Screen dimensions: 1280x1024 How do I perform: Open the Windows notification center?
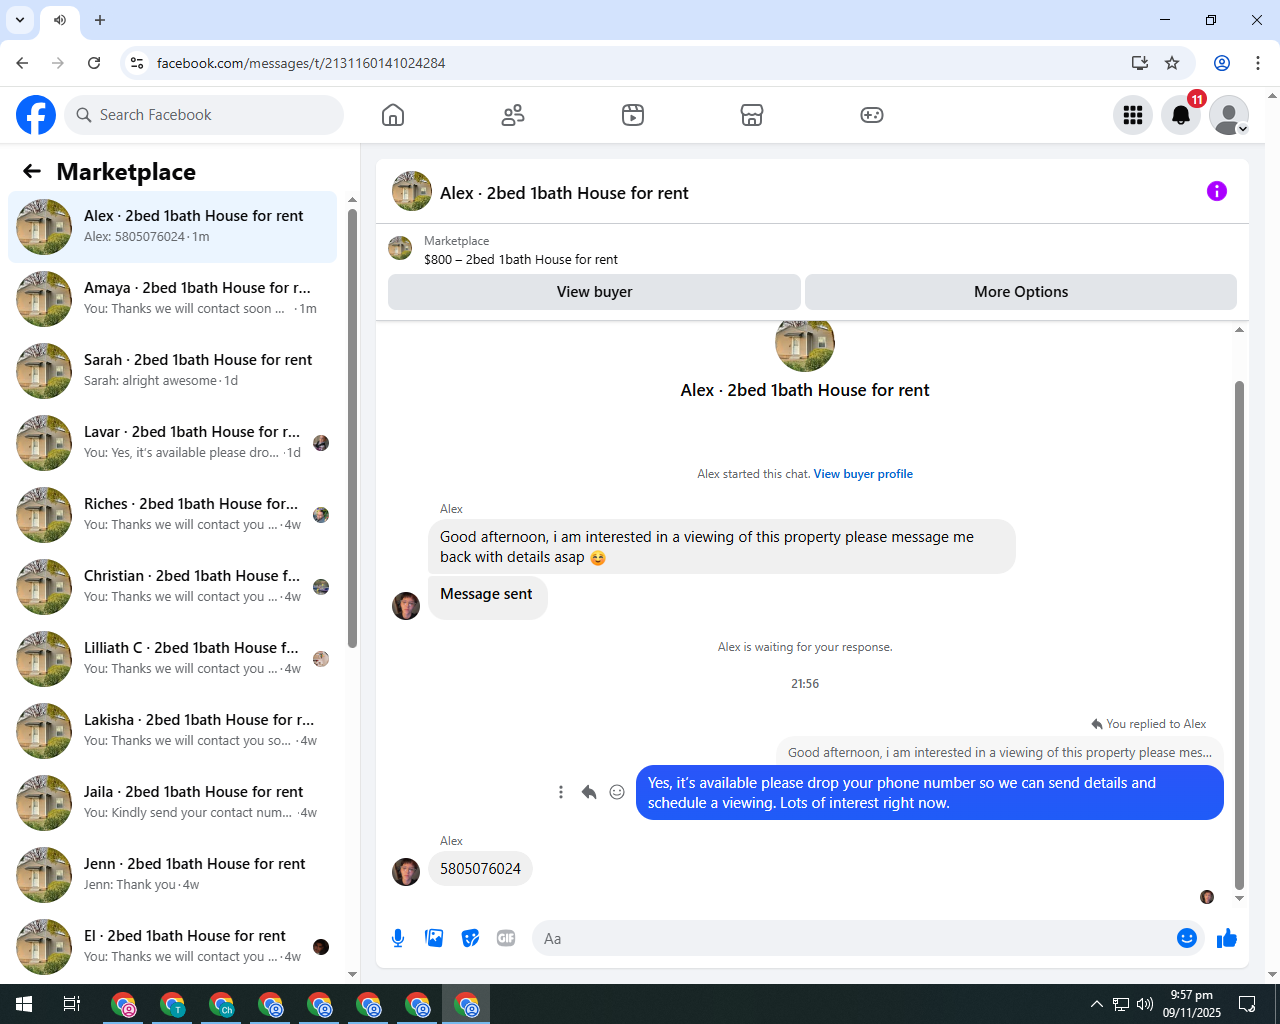(x=1247, y=1004)
